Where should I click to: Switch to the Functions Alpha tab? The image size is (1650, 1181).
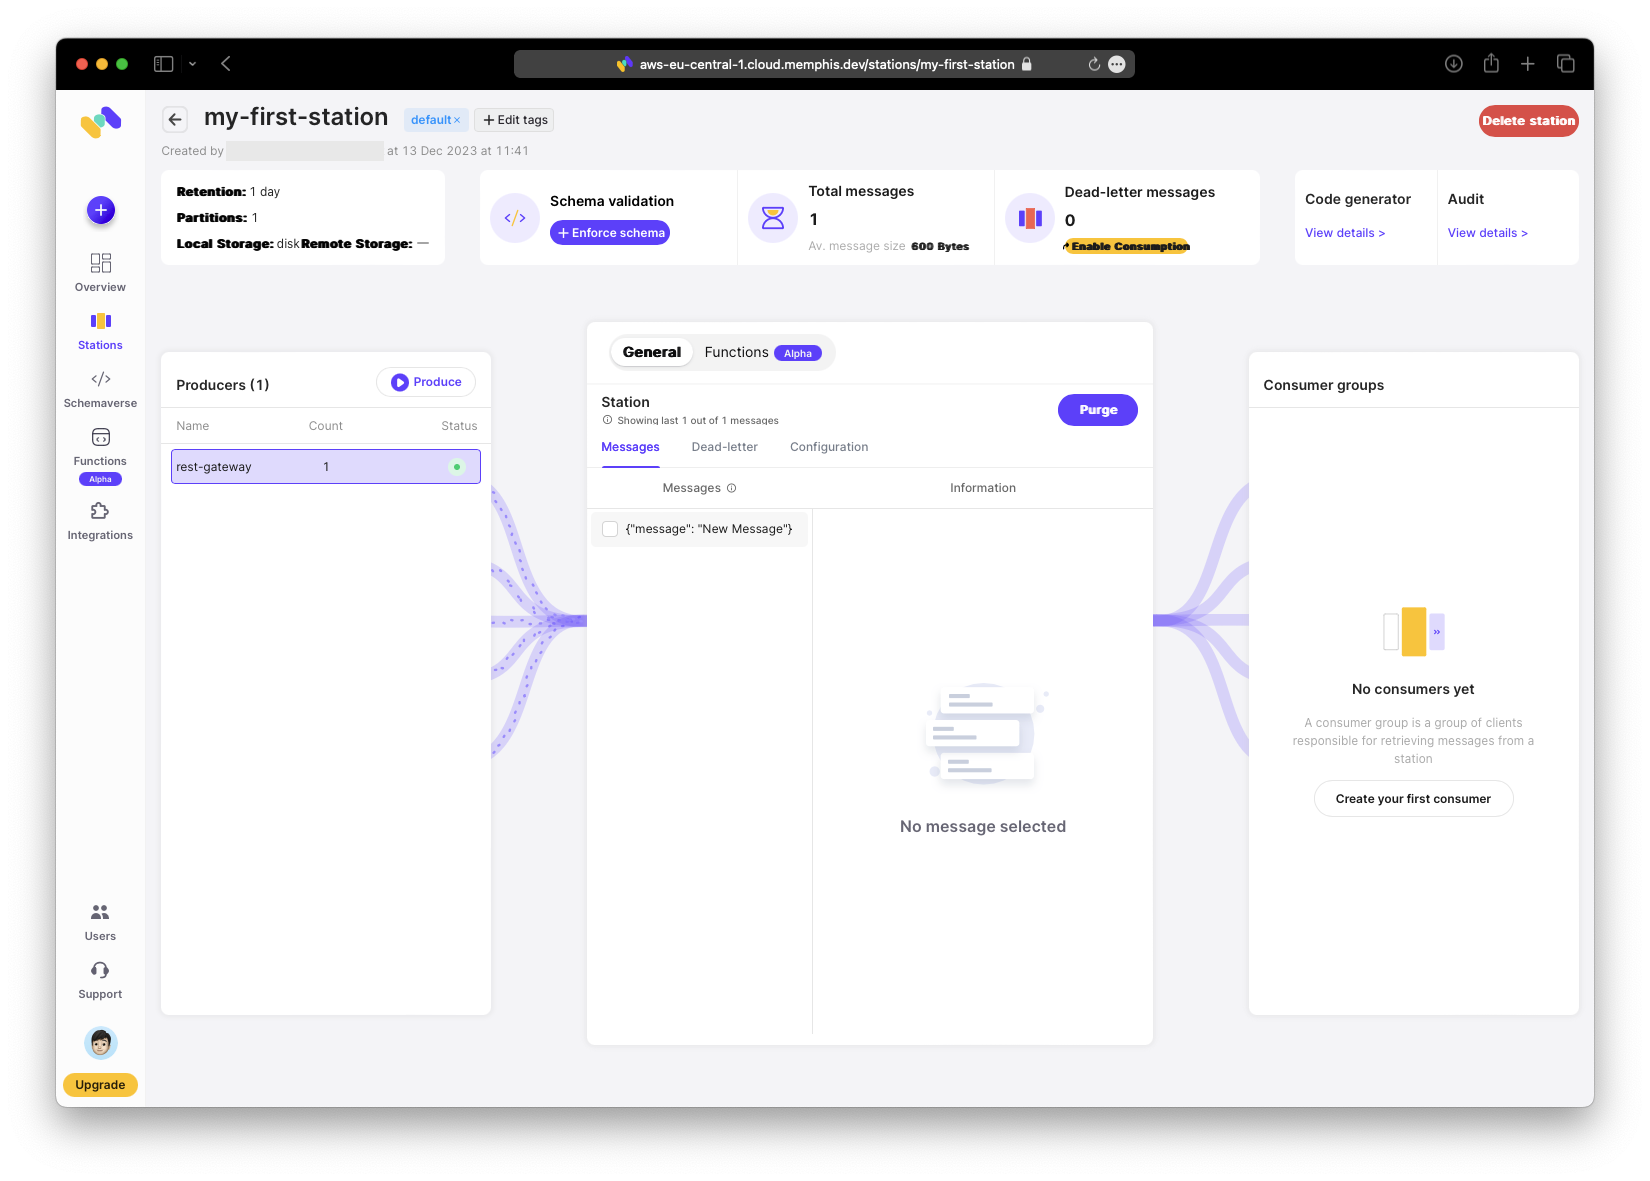761,353
